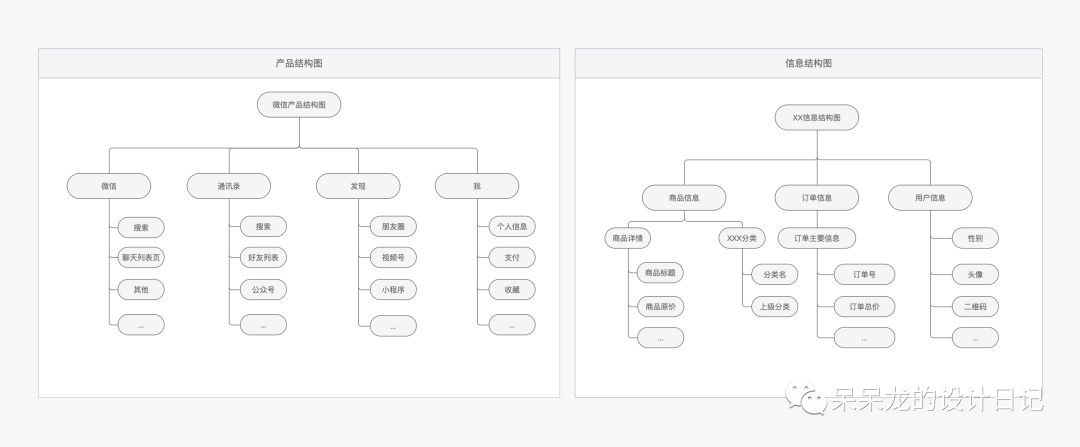Click the 支付 node
1080x447 pixels.
[512, 258]
